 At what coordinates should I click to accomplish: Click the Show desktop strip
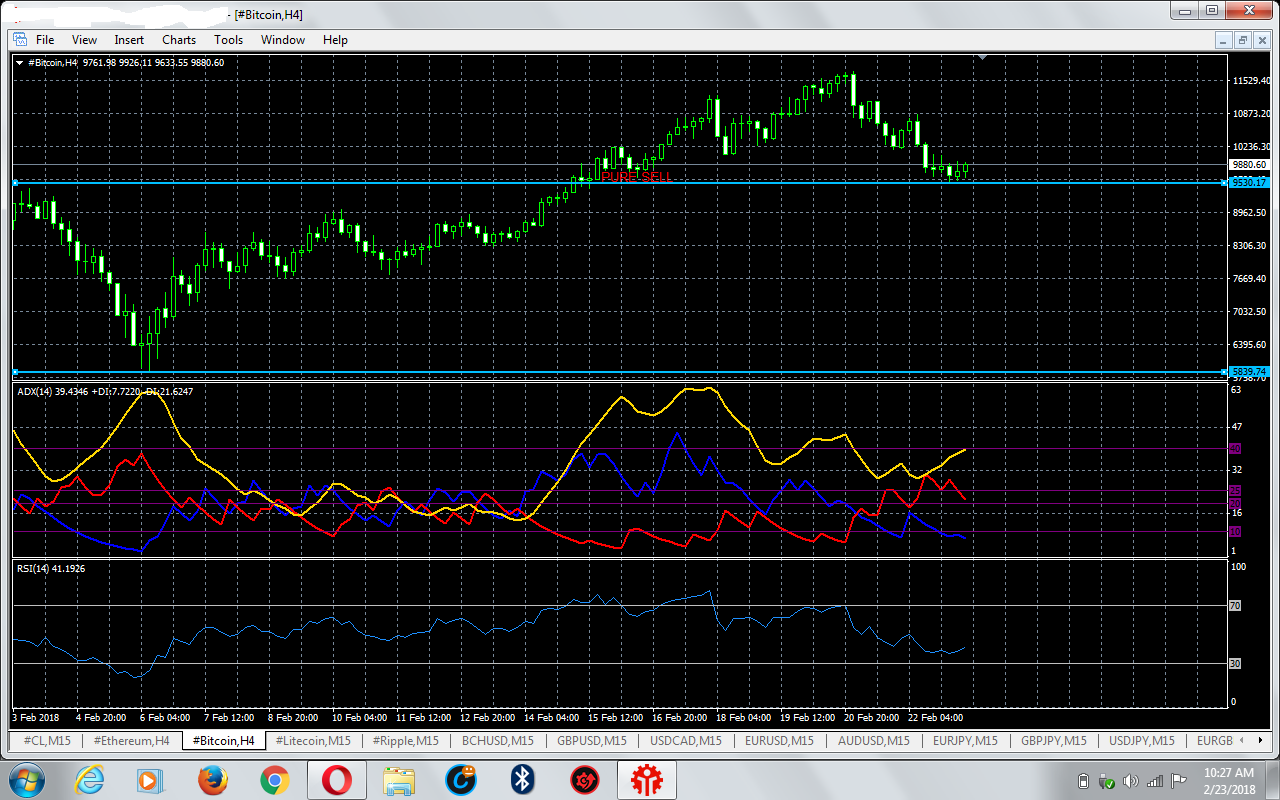point(1273,780)
